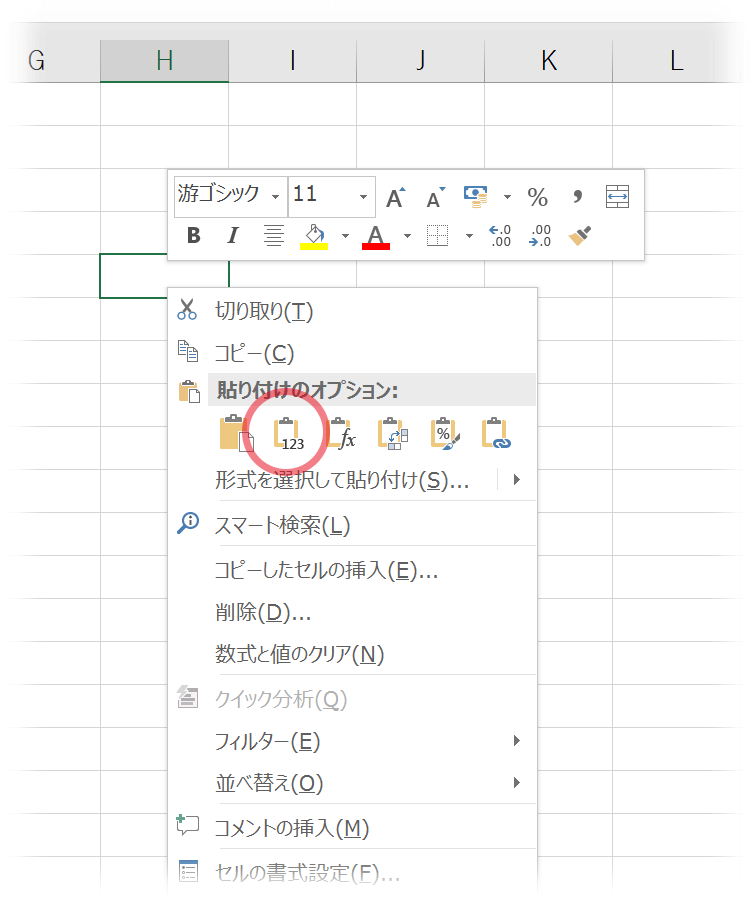The width and height of the screenshot is (754, 901).
Task: Choose スマート検索(L)
Action: point(353,525)
